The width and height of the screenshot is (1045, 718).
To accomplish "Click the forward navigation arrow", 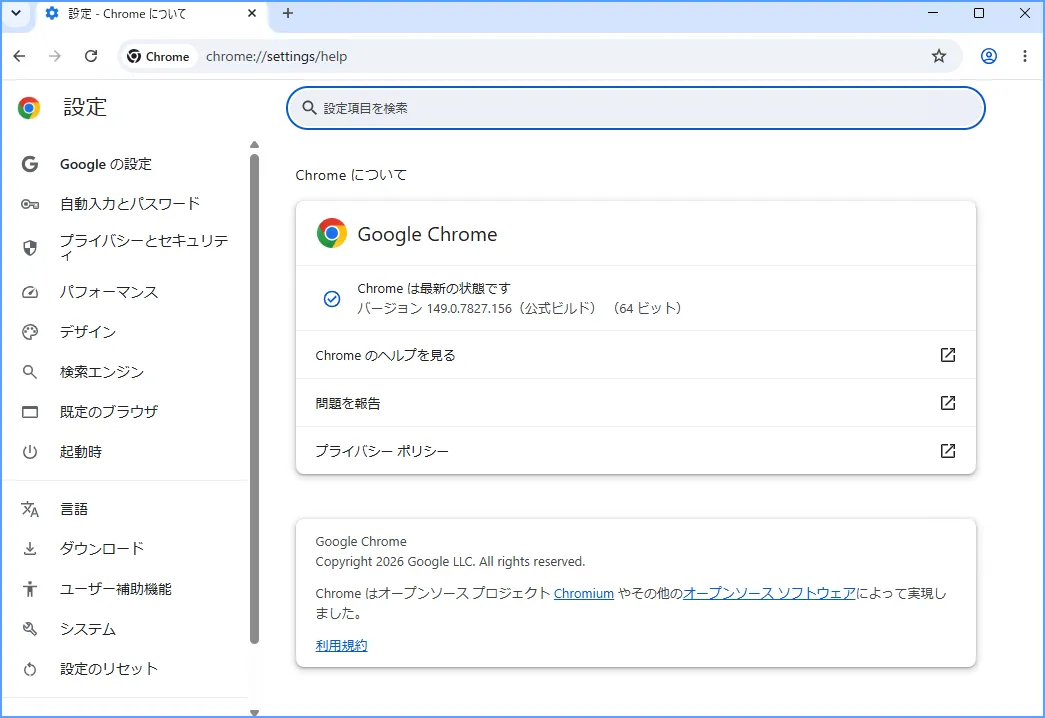I will click(55, 56).
